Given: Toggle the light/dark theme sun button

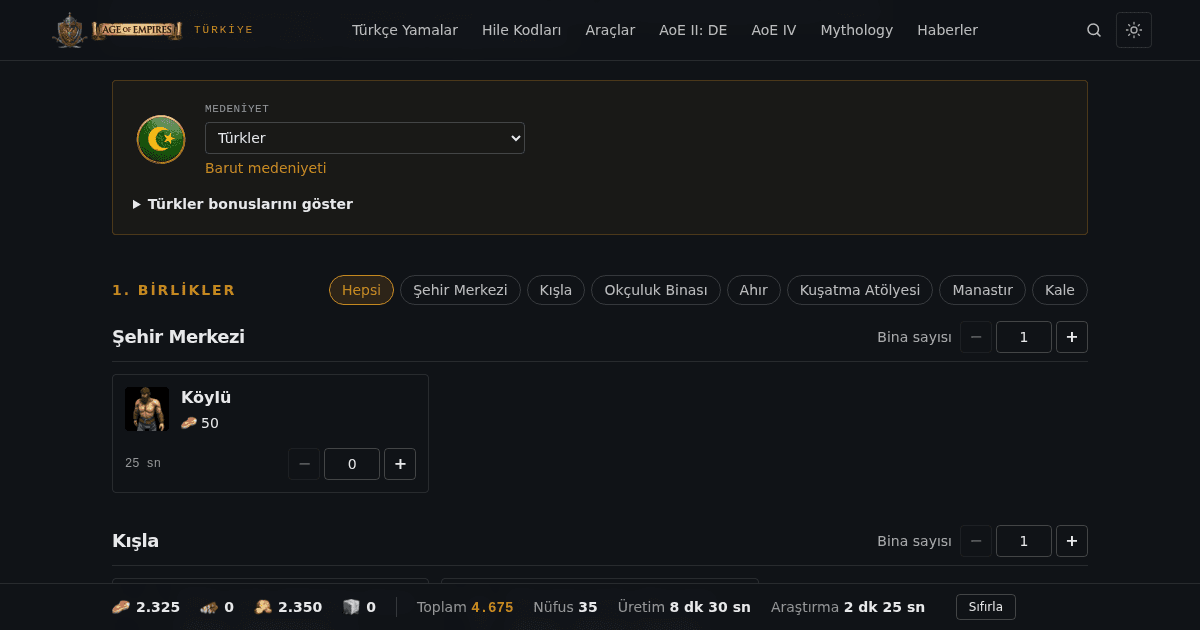Looking at the screenshot, I should point(1134,30).
